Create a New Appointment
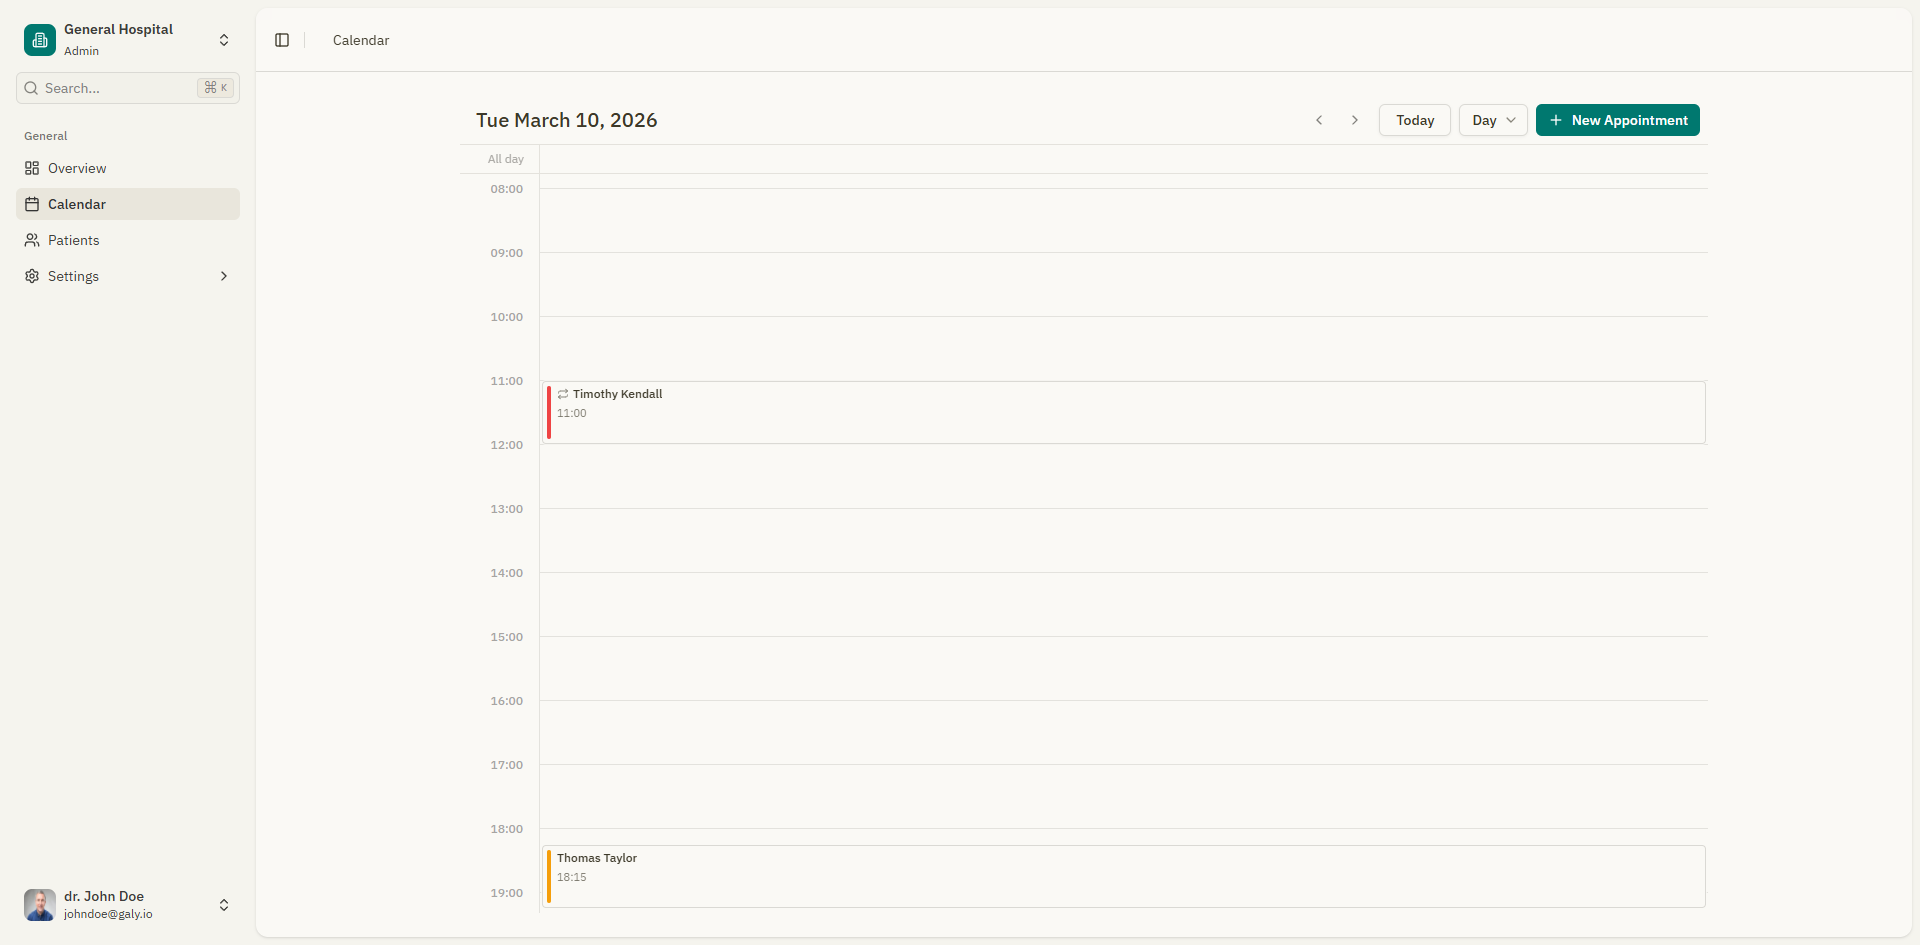The width and height of the screenshot is (1920, 945). [1617, 120]
